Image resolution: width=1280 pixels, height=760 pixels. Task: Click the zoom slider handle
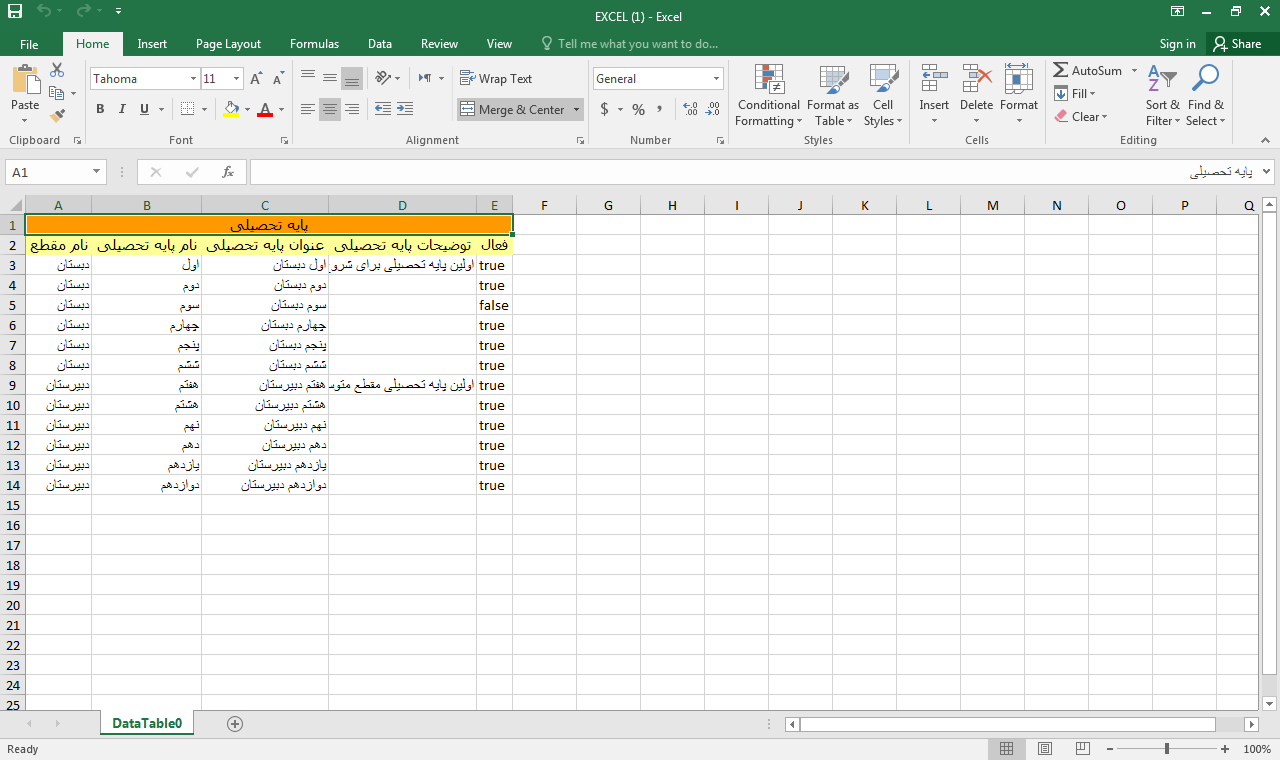(x=1166, y=749)
